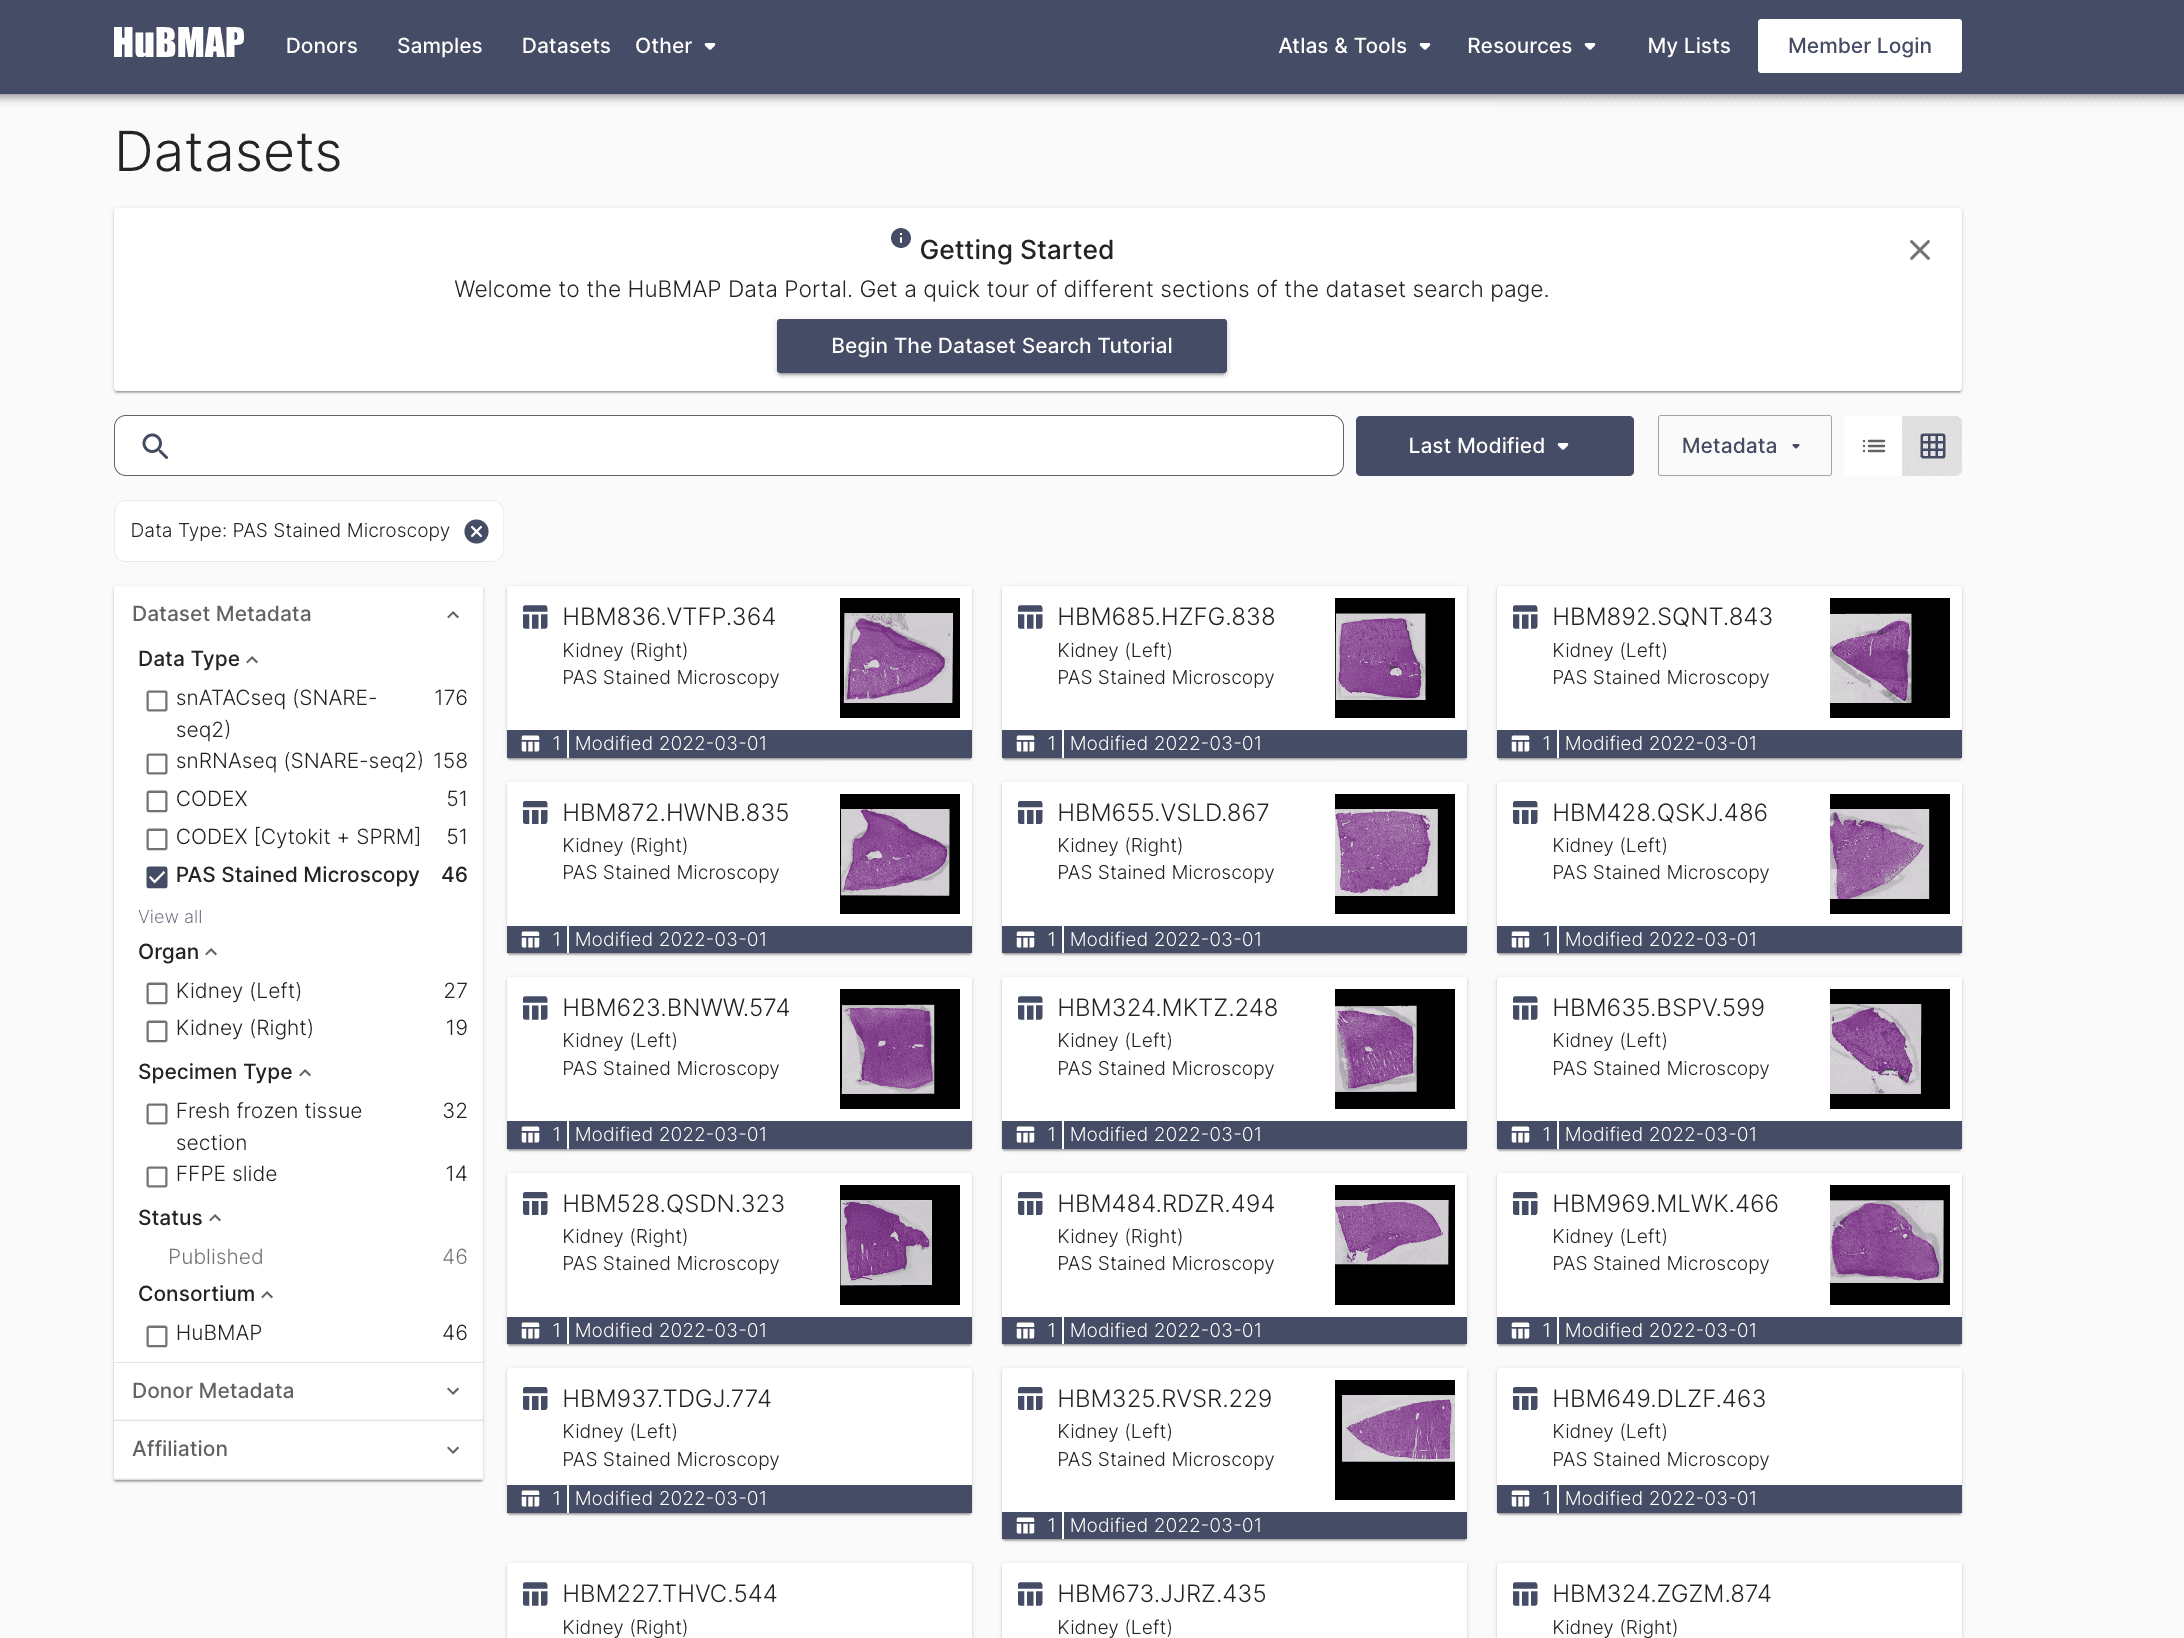This screenshot has width=2184, height=1638.
Task: Switch to list view icon
Action: click(1873, 446)
